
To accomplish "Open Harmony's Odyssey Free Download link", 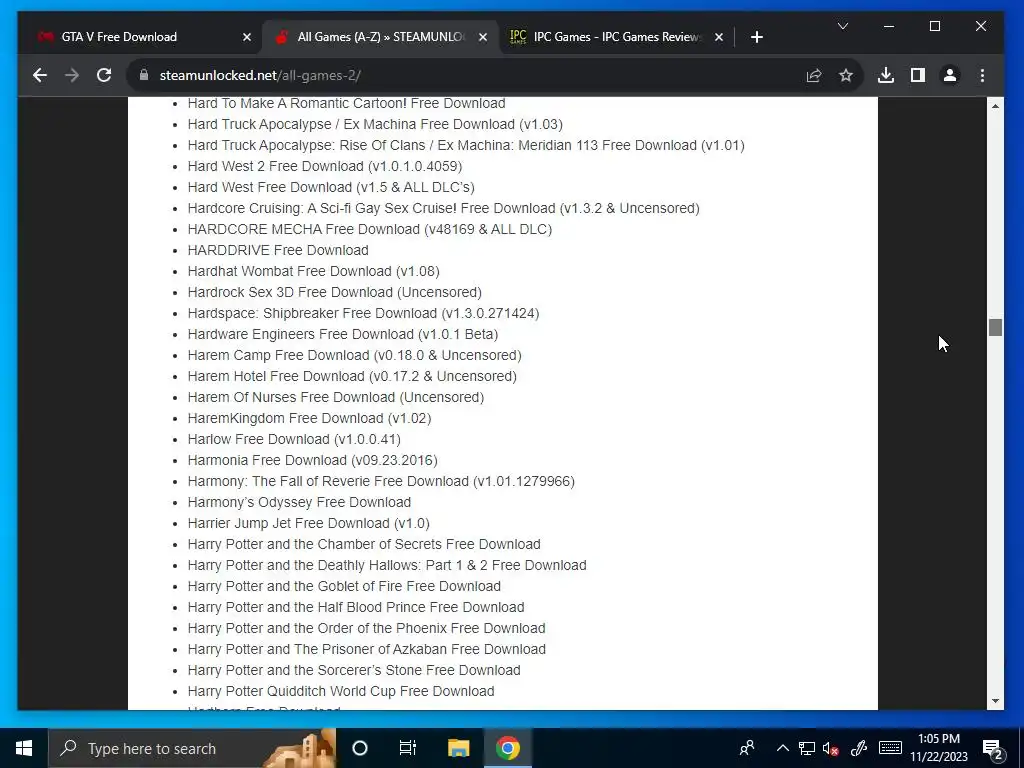I will [x=299, y=502].
